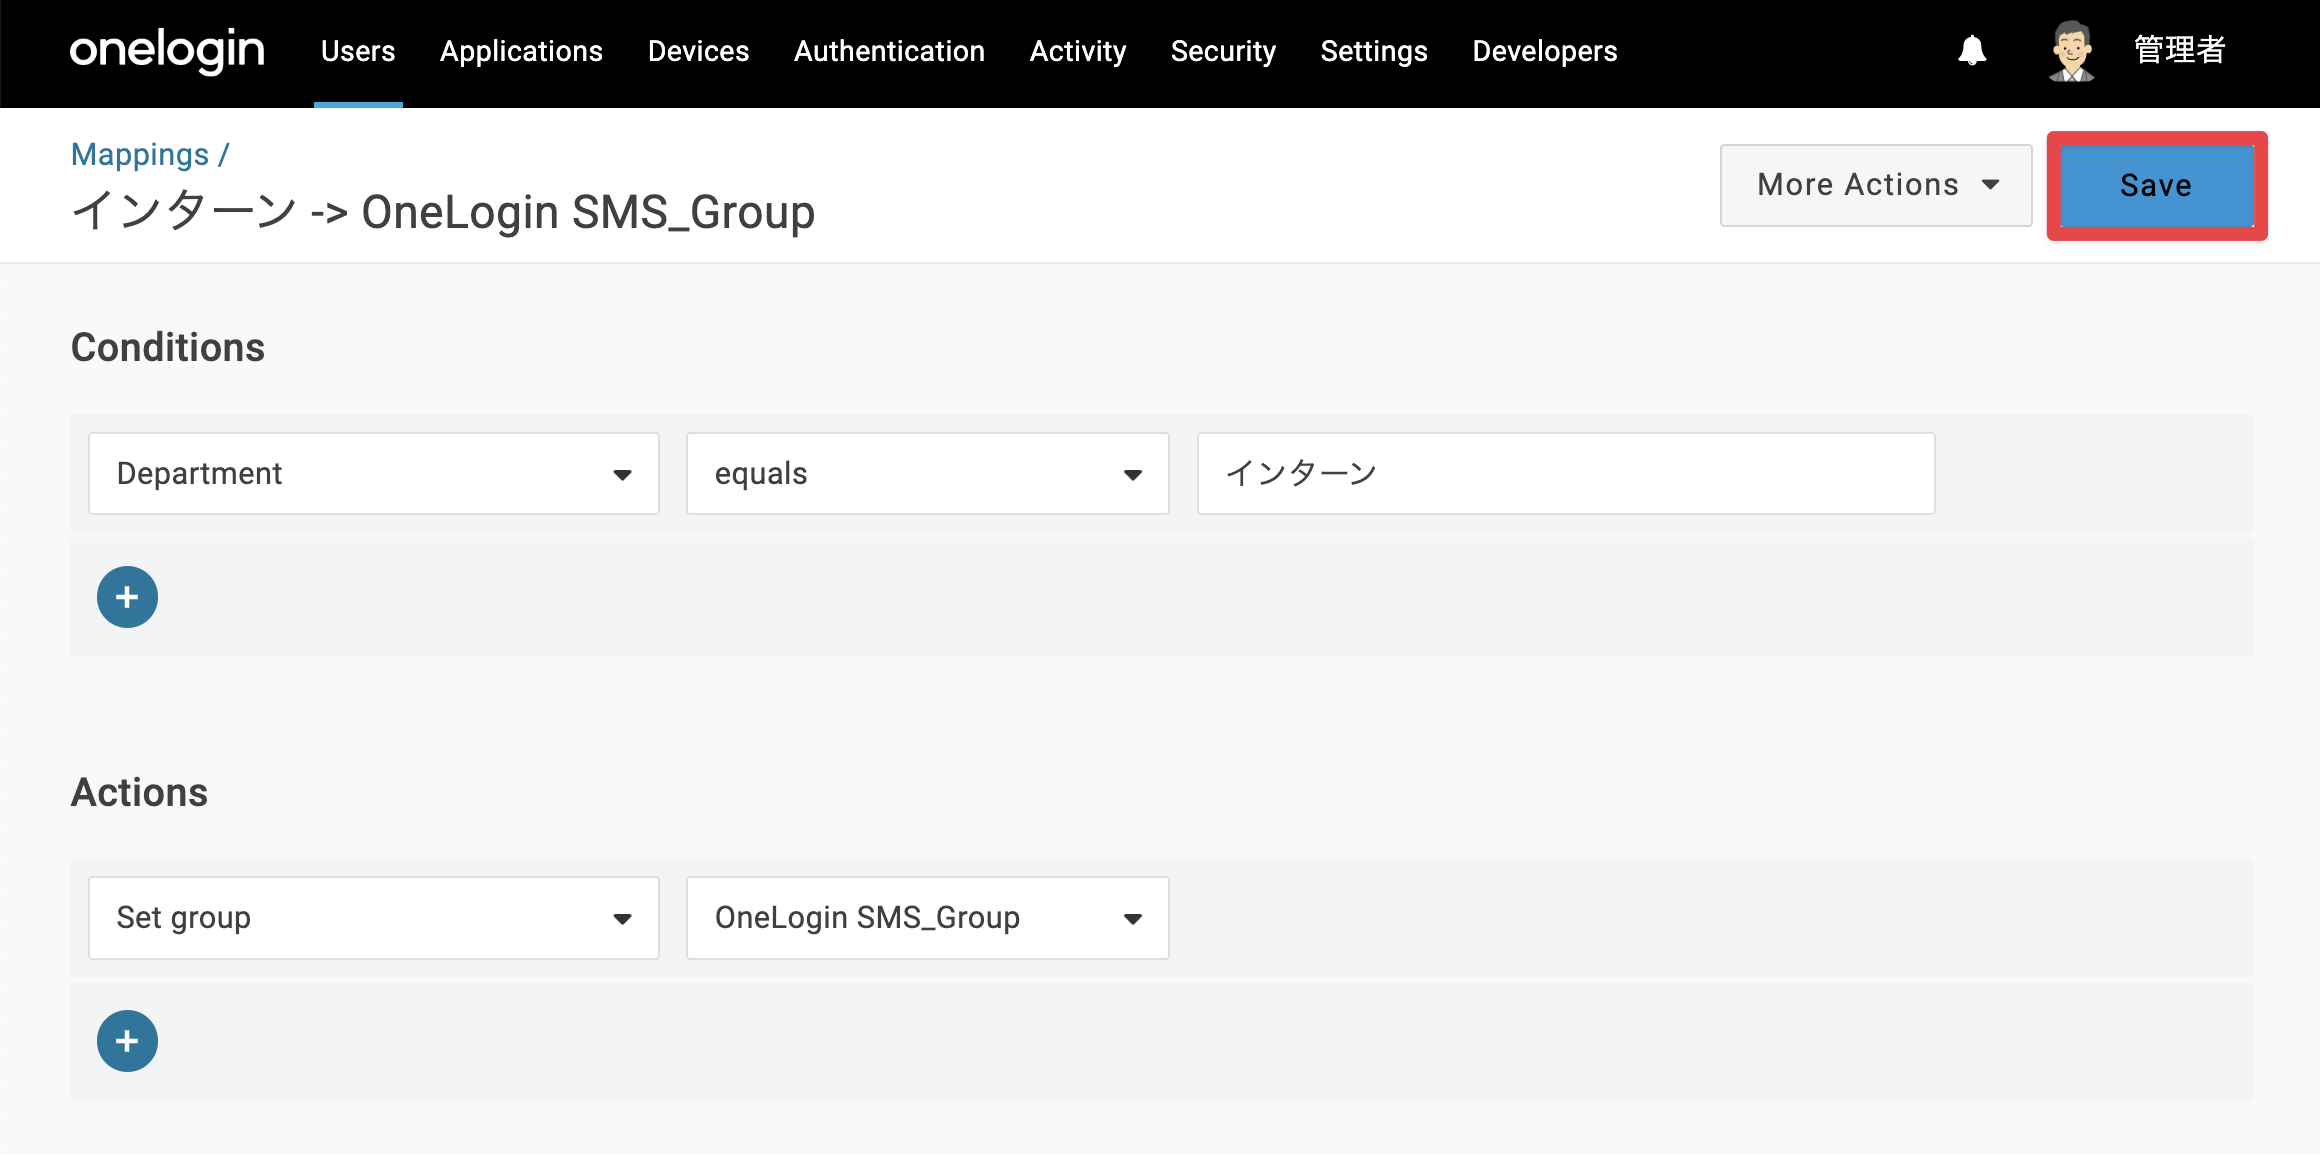The height and width of the screenshot is (1154, 2320).
Task: Open the Applications menu
Action: point(521,51)
